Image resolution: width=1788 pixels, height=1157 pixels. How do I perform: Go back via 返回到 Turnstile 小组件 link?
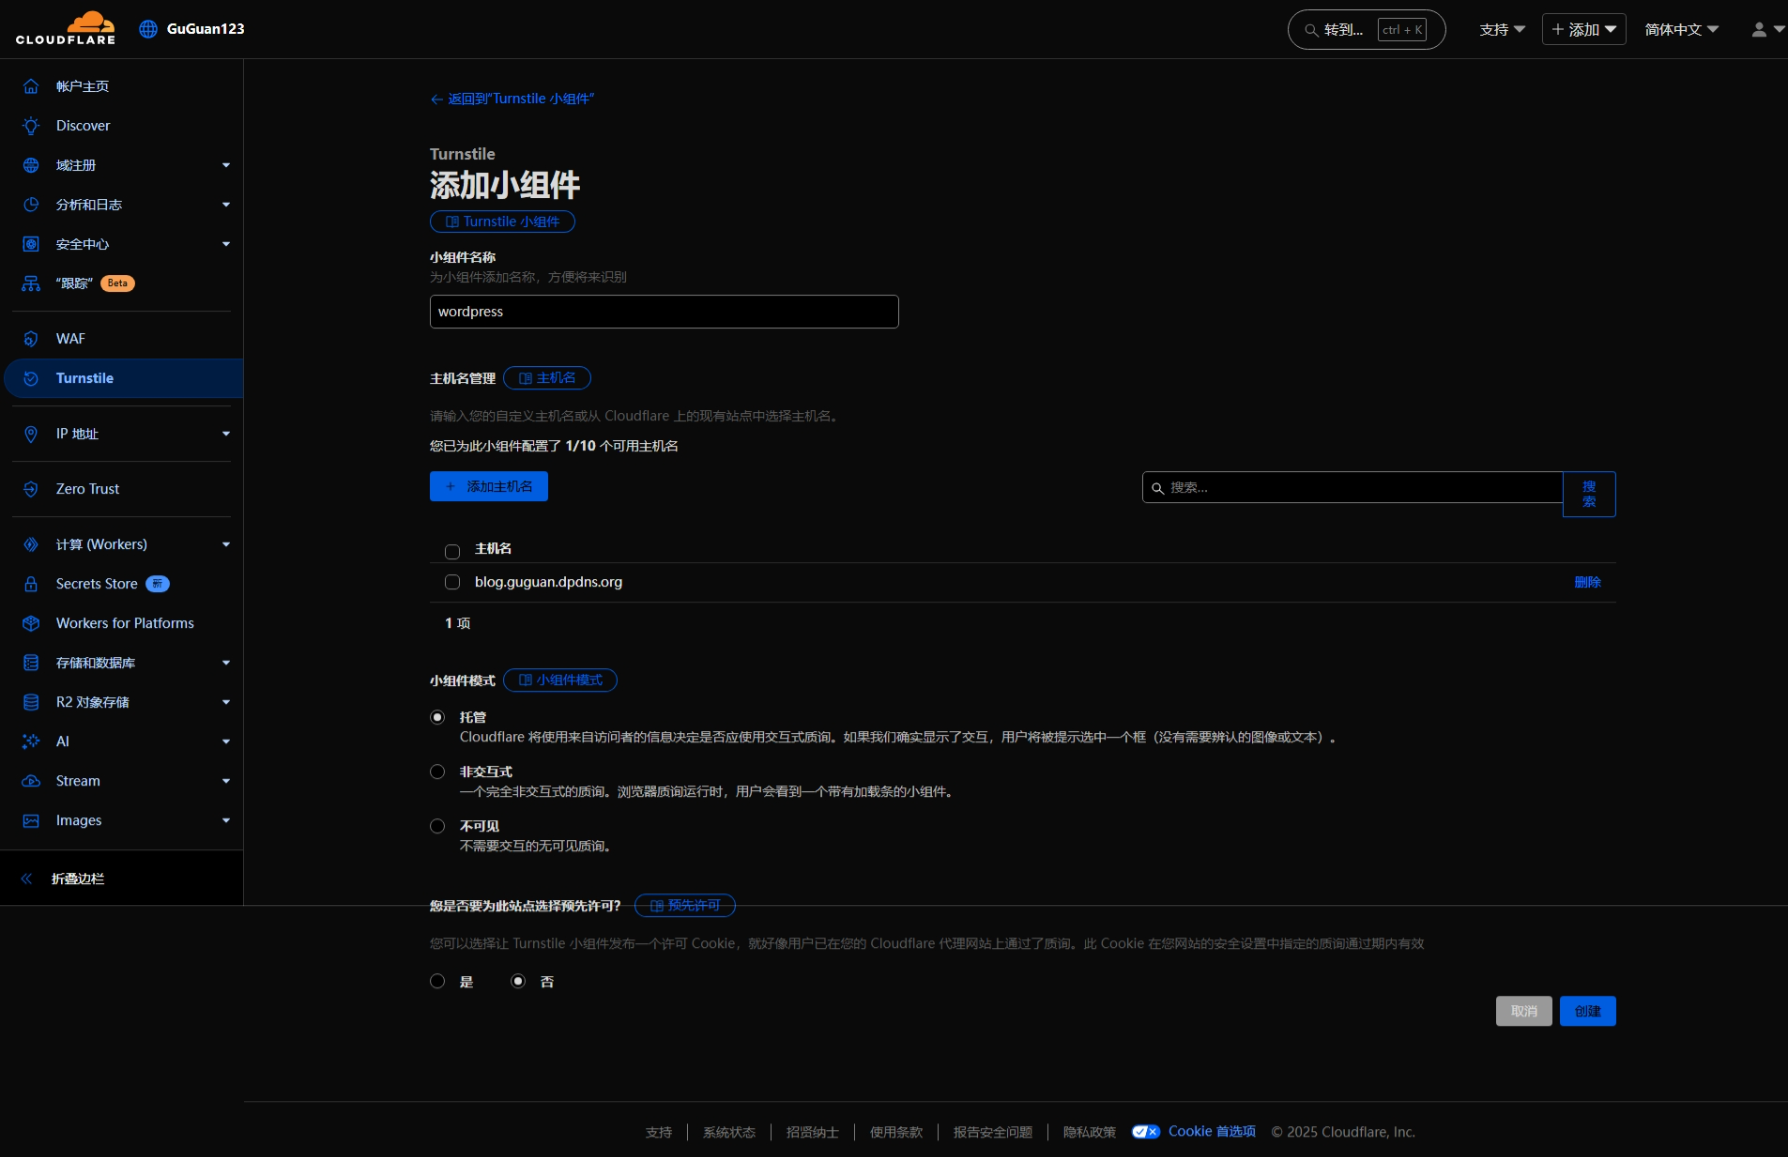click(512, 99)
